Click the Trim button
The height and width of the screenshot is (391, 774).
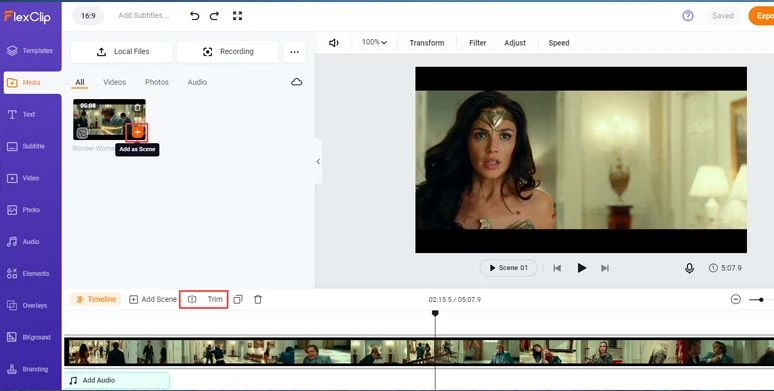point(215,299)
